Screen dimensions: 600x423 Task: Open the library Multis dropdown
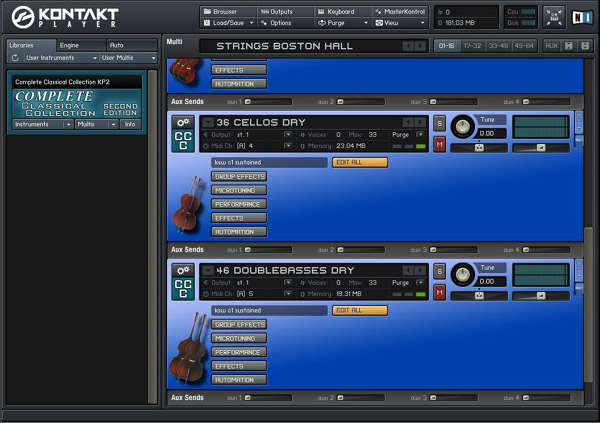coord(96,124)
